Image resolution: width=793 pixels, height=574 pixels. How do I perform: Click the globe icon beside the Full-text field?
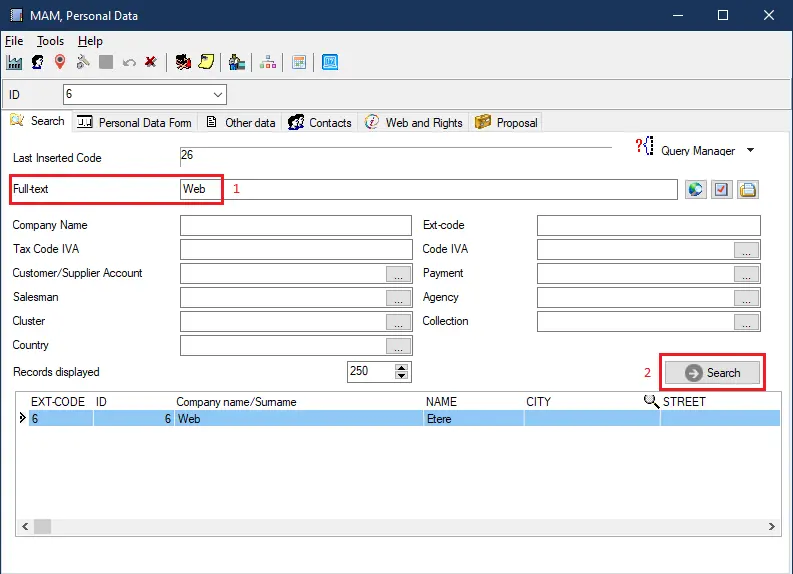pyautogui.click(x=696, y=189)
